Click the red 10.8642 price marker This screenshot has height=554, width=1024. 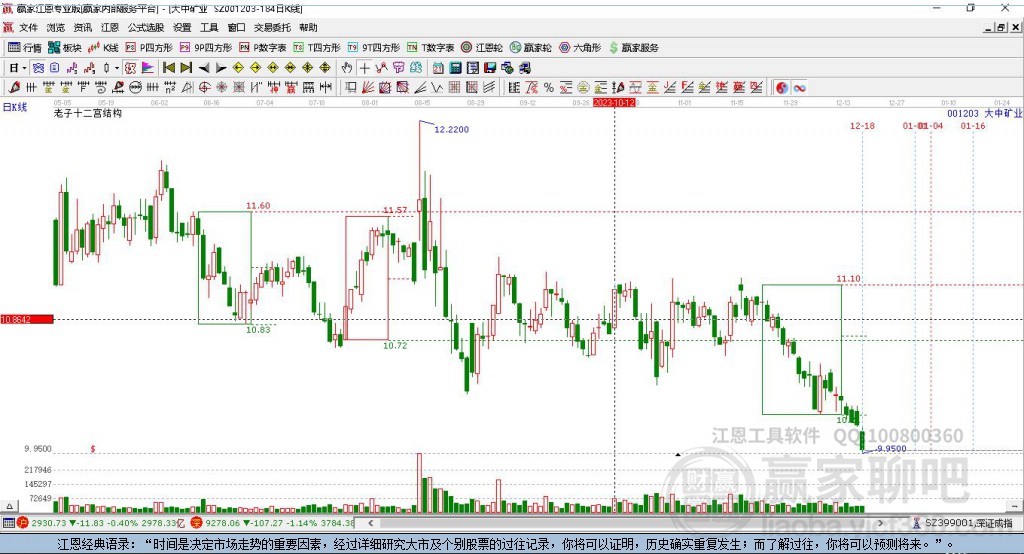[x=27, y=319]
